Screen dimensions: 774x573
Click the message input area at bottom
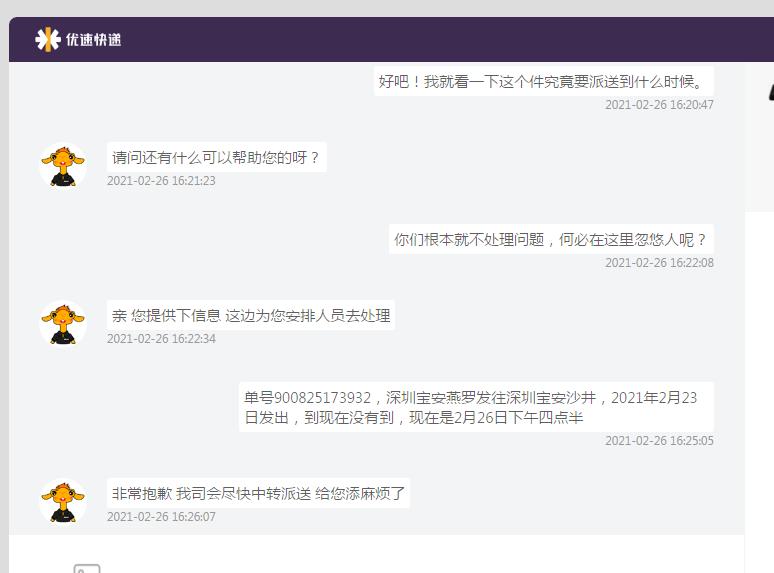point(377,554)
